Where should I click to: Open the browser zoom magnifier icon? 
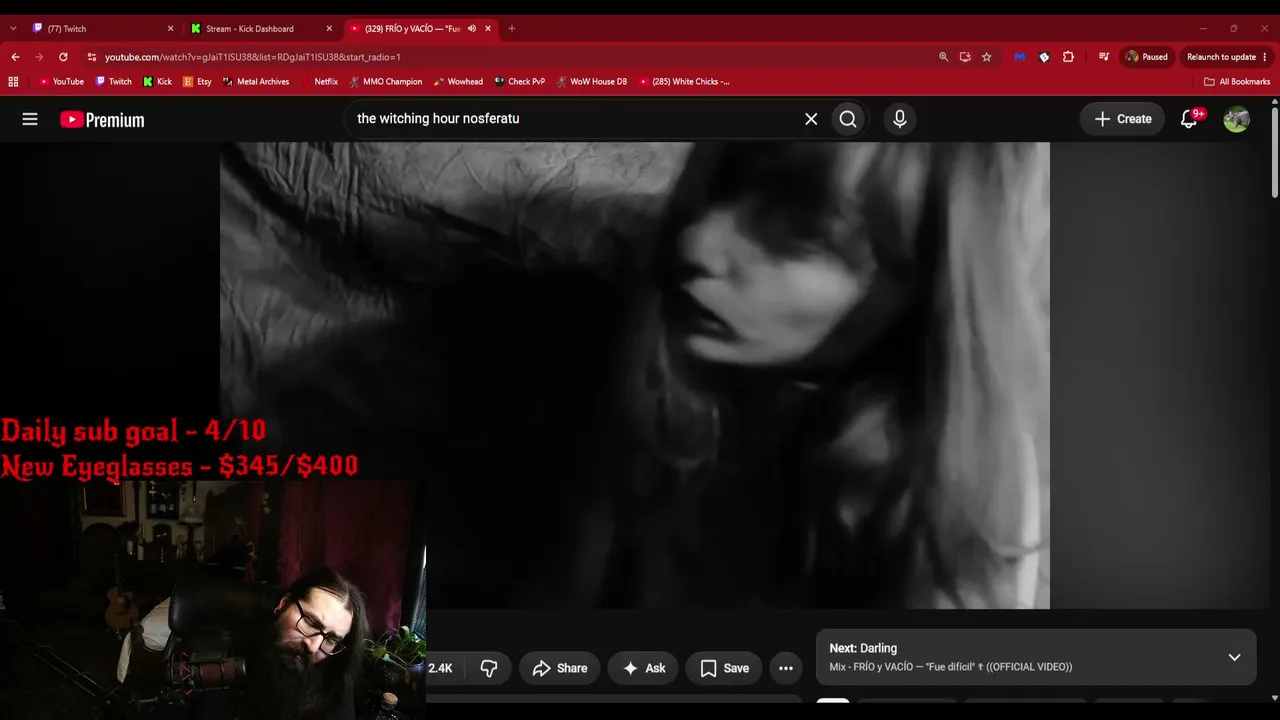[943, 57]
